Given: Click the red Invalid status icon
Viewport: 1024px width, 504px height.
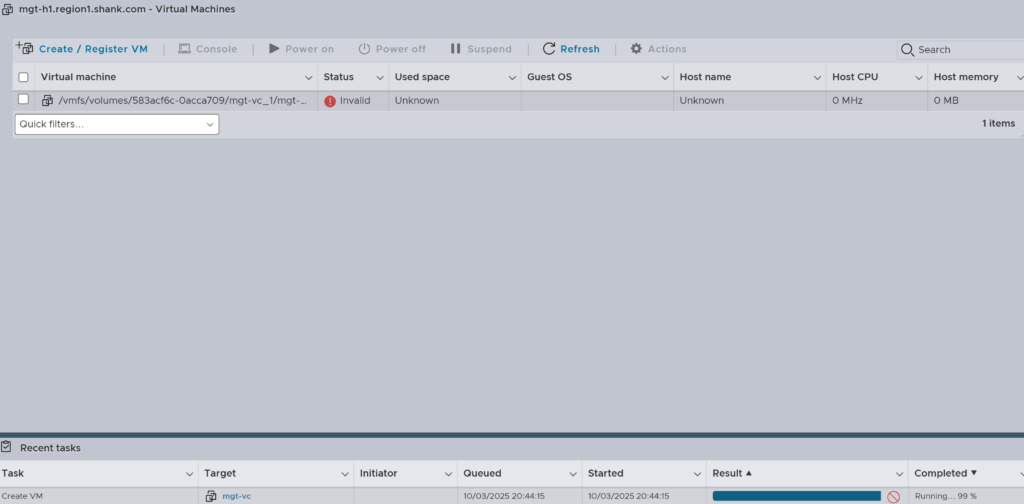Looking at the screenshot, I should [x=330, y=101].
